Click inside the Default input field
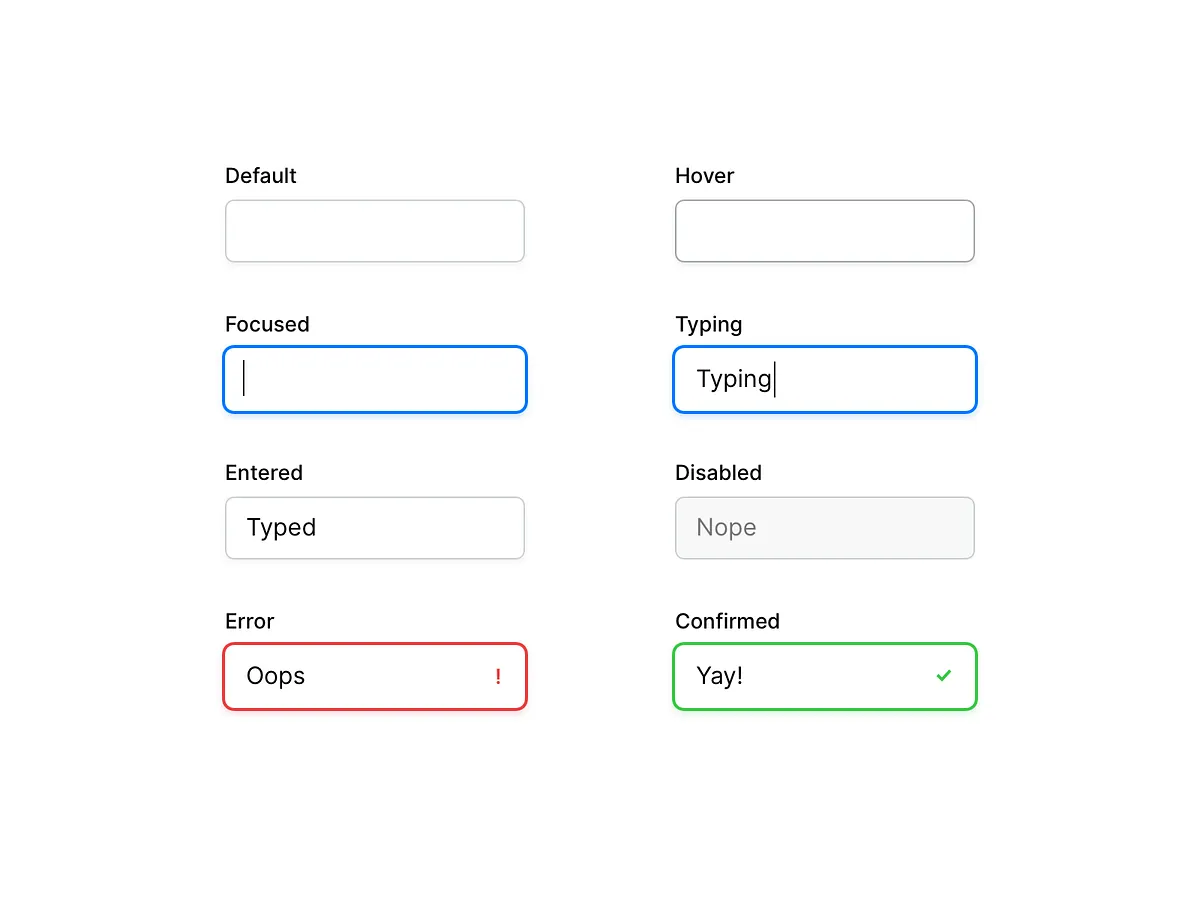 click(x=375, y=231)
